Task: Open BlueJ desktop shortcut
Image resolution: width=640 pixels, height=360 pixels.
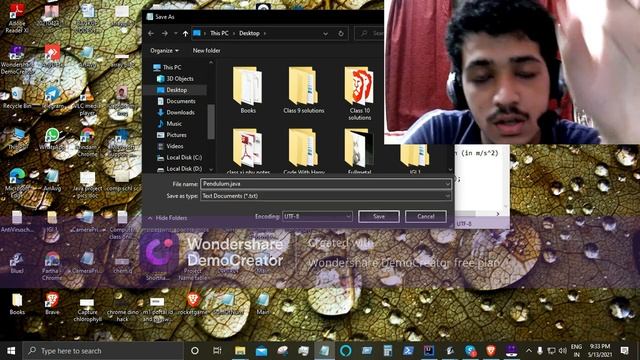Action: coord(17,262)
